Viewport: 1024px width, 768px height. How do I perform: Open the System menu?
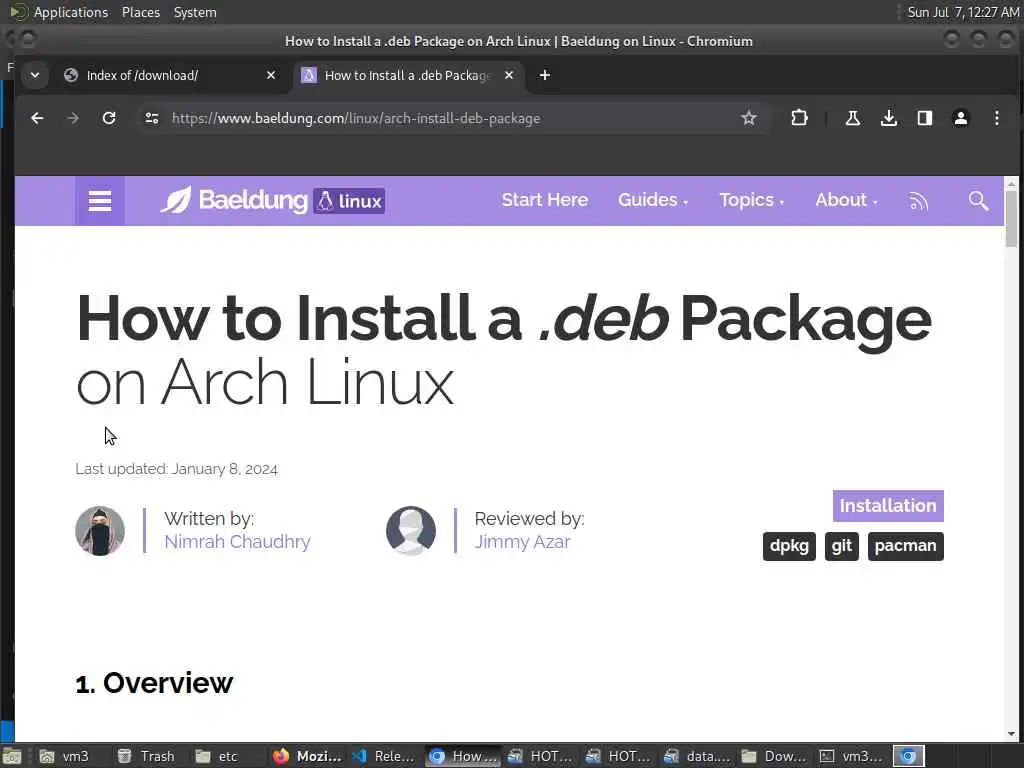pos(195,12)
